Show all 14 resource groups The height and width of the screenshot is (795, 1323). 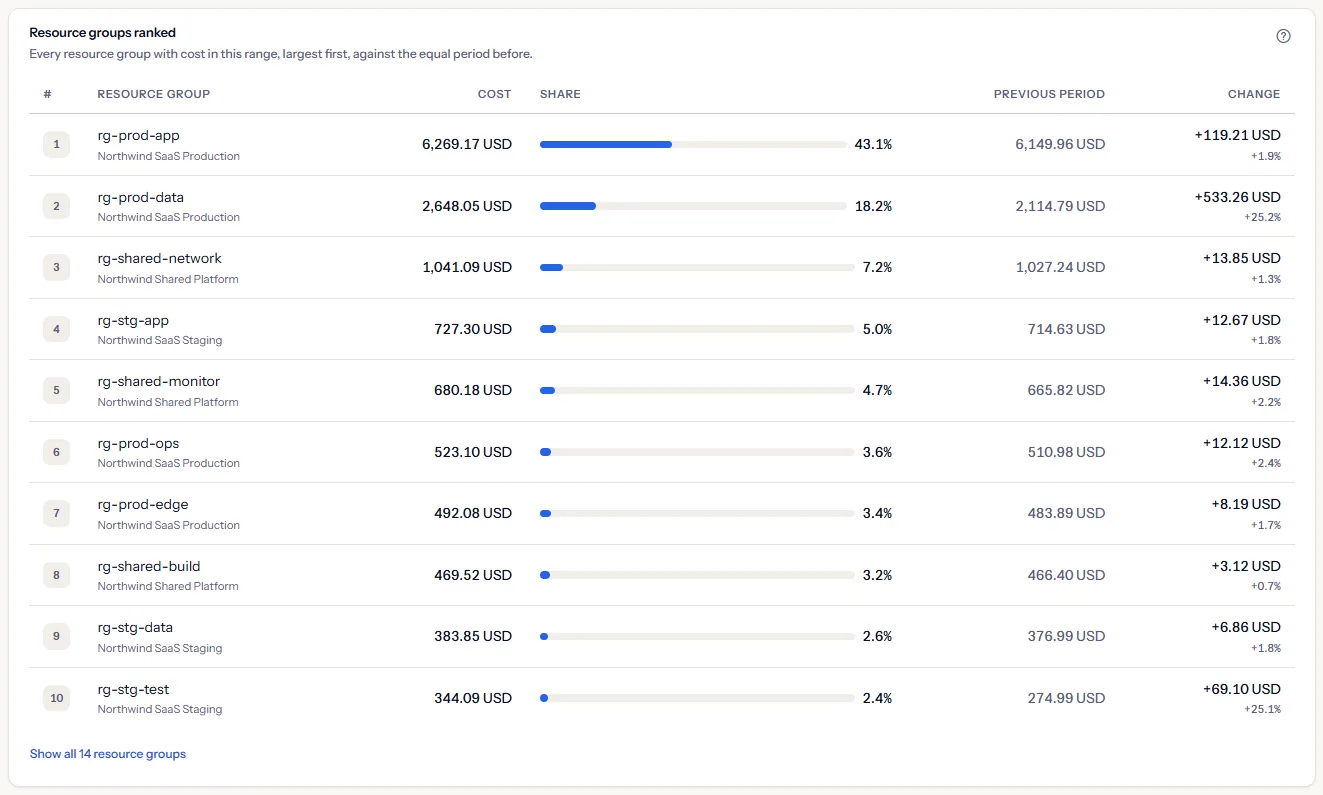108,754
